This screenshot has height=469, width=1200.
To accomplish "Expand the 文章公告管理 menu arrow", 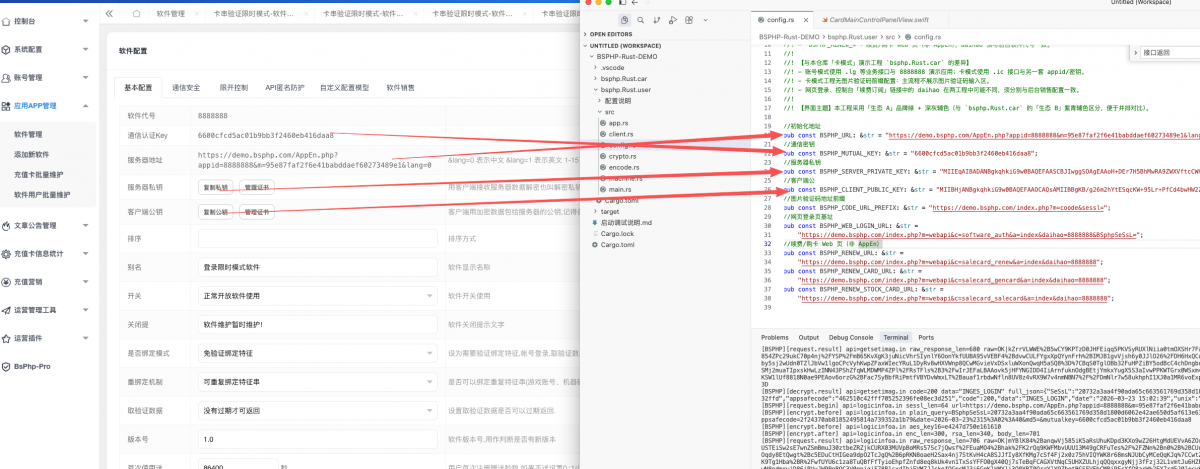I will tap(84, 226).
